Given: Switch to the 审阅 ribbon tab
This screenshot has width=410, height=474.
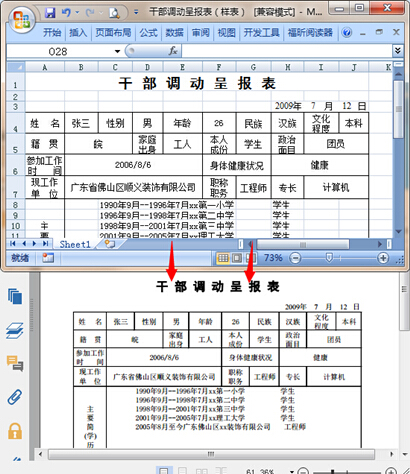Looking at the screenshot, I should 200,33.
